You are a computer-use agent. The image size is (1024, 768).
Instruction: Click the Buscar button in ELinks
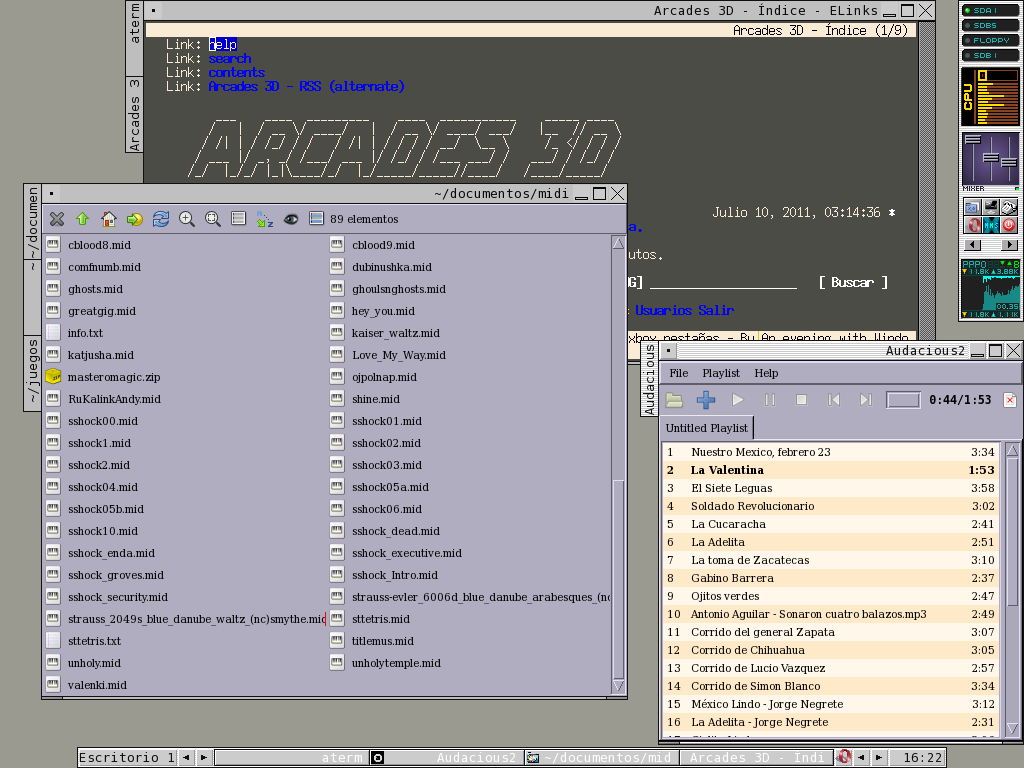tap(853, 282)
